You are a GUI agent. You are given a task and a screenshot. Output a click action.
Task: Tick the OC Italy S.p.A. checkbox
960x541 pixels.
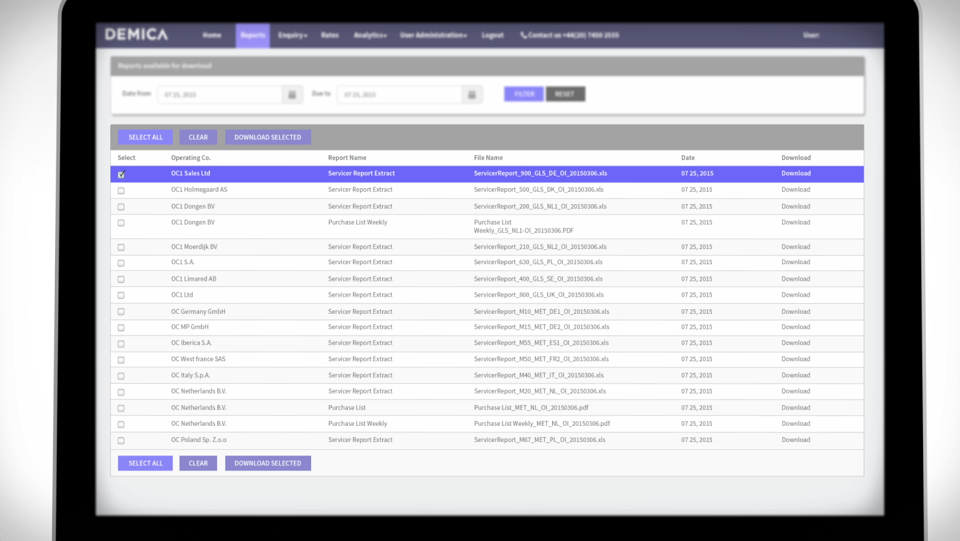click(121, 376)
